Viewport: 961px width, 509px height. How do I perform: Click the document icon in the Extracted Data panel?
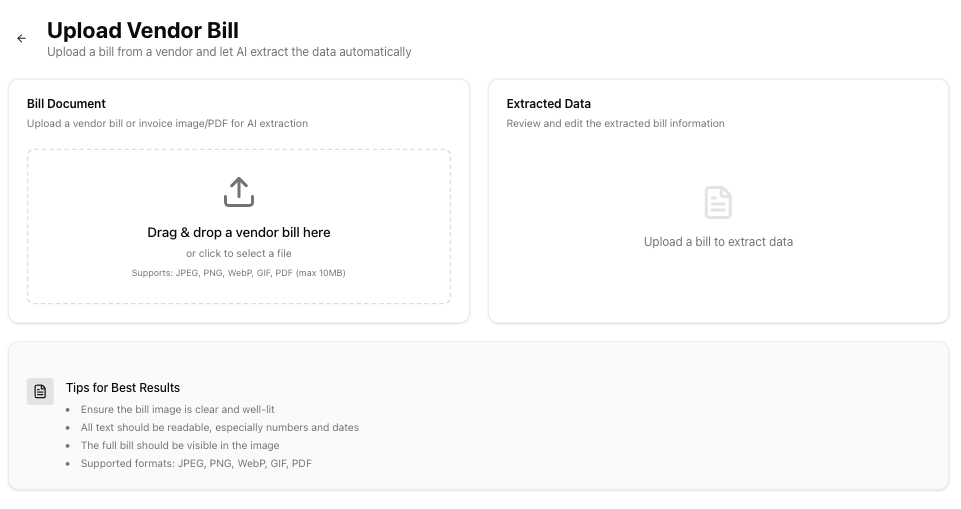718,202
